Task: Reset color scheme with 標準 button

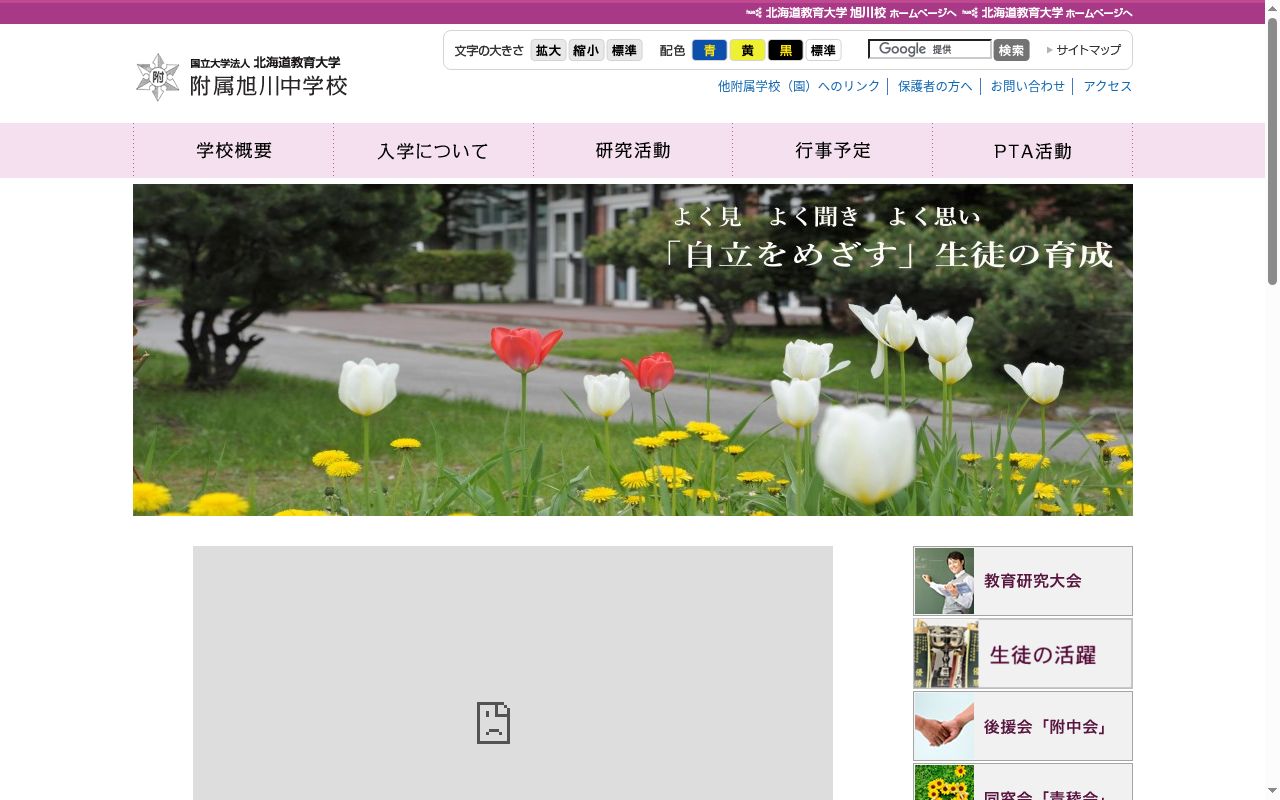Action: [823, 50]
